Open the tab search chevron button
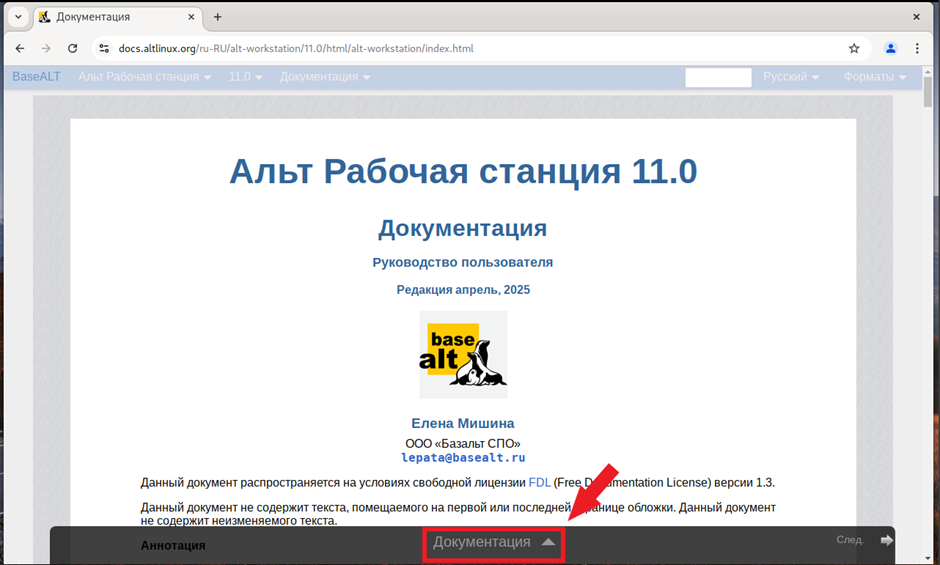The height and width of the screenshot is (565, 940). point(18,17)
